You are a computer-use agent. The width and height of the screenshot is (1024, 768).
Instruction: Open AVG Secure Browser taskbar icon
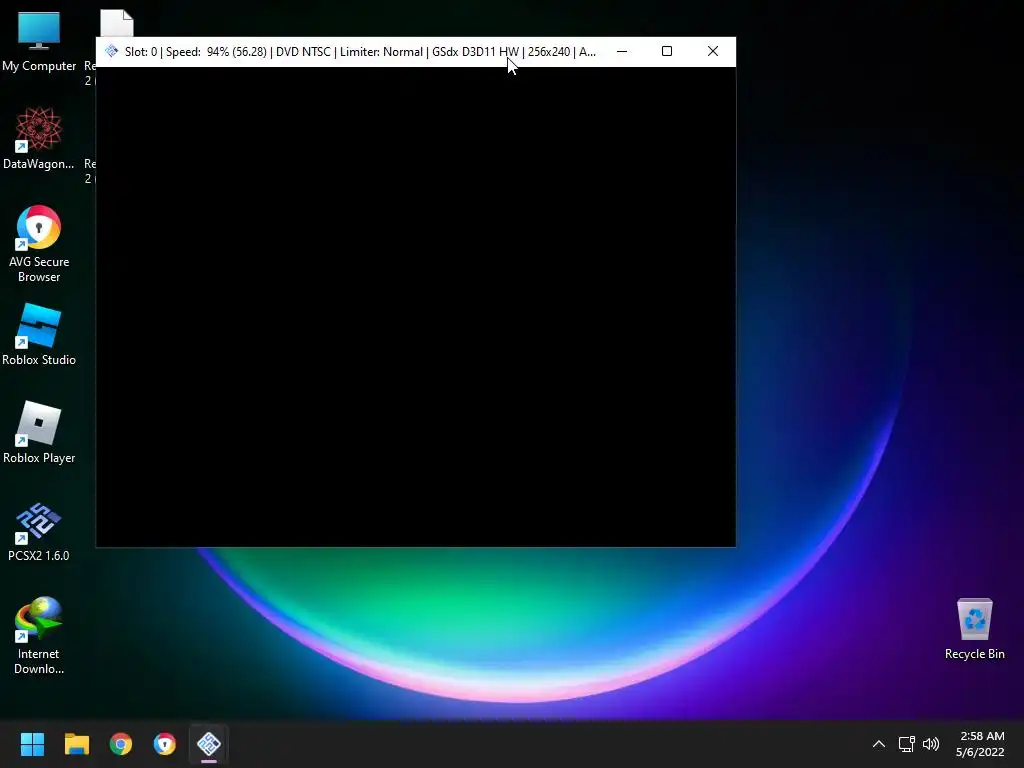coord(165,744)
